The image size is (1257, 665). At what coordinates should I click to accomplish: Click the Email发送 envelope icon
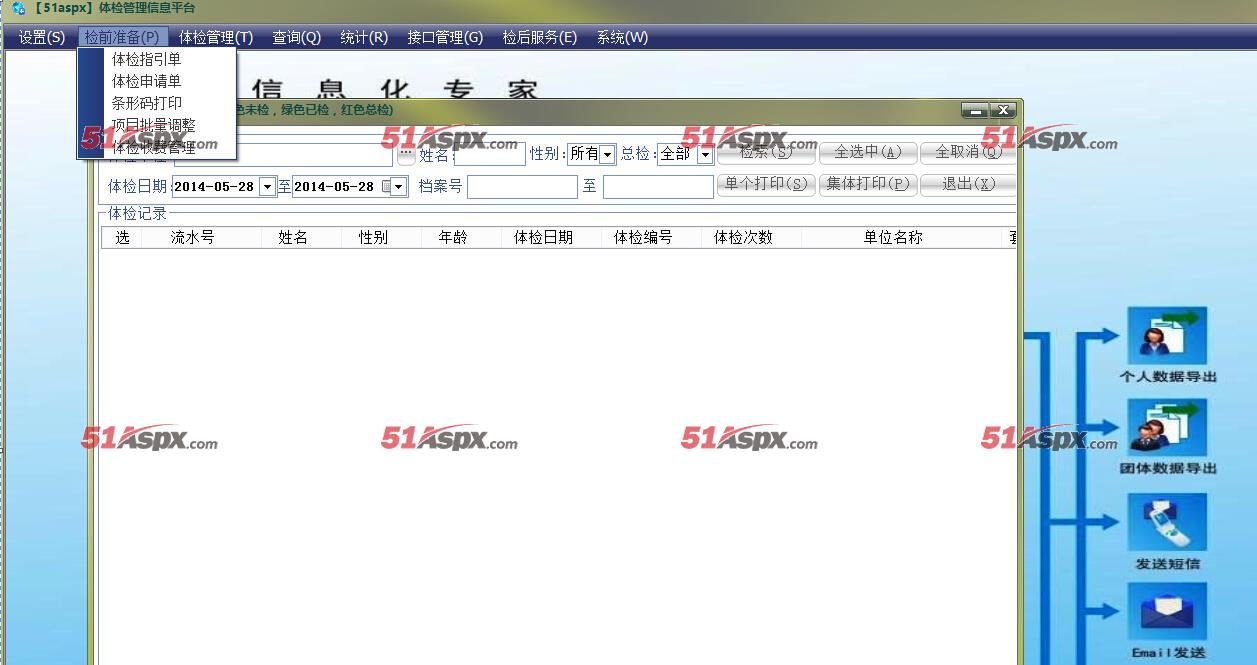pyautogui.click(x=1167, y=612)
